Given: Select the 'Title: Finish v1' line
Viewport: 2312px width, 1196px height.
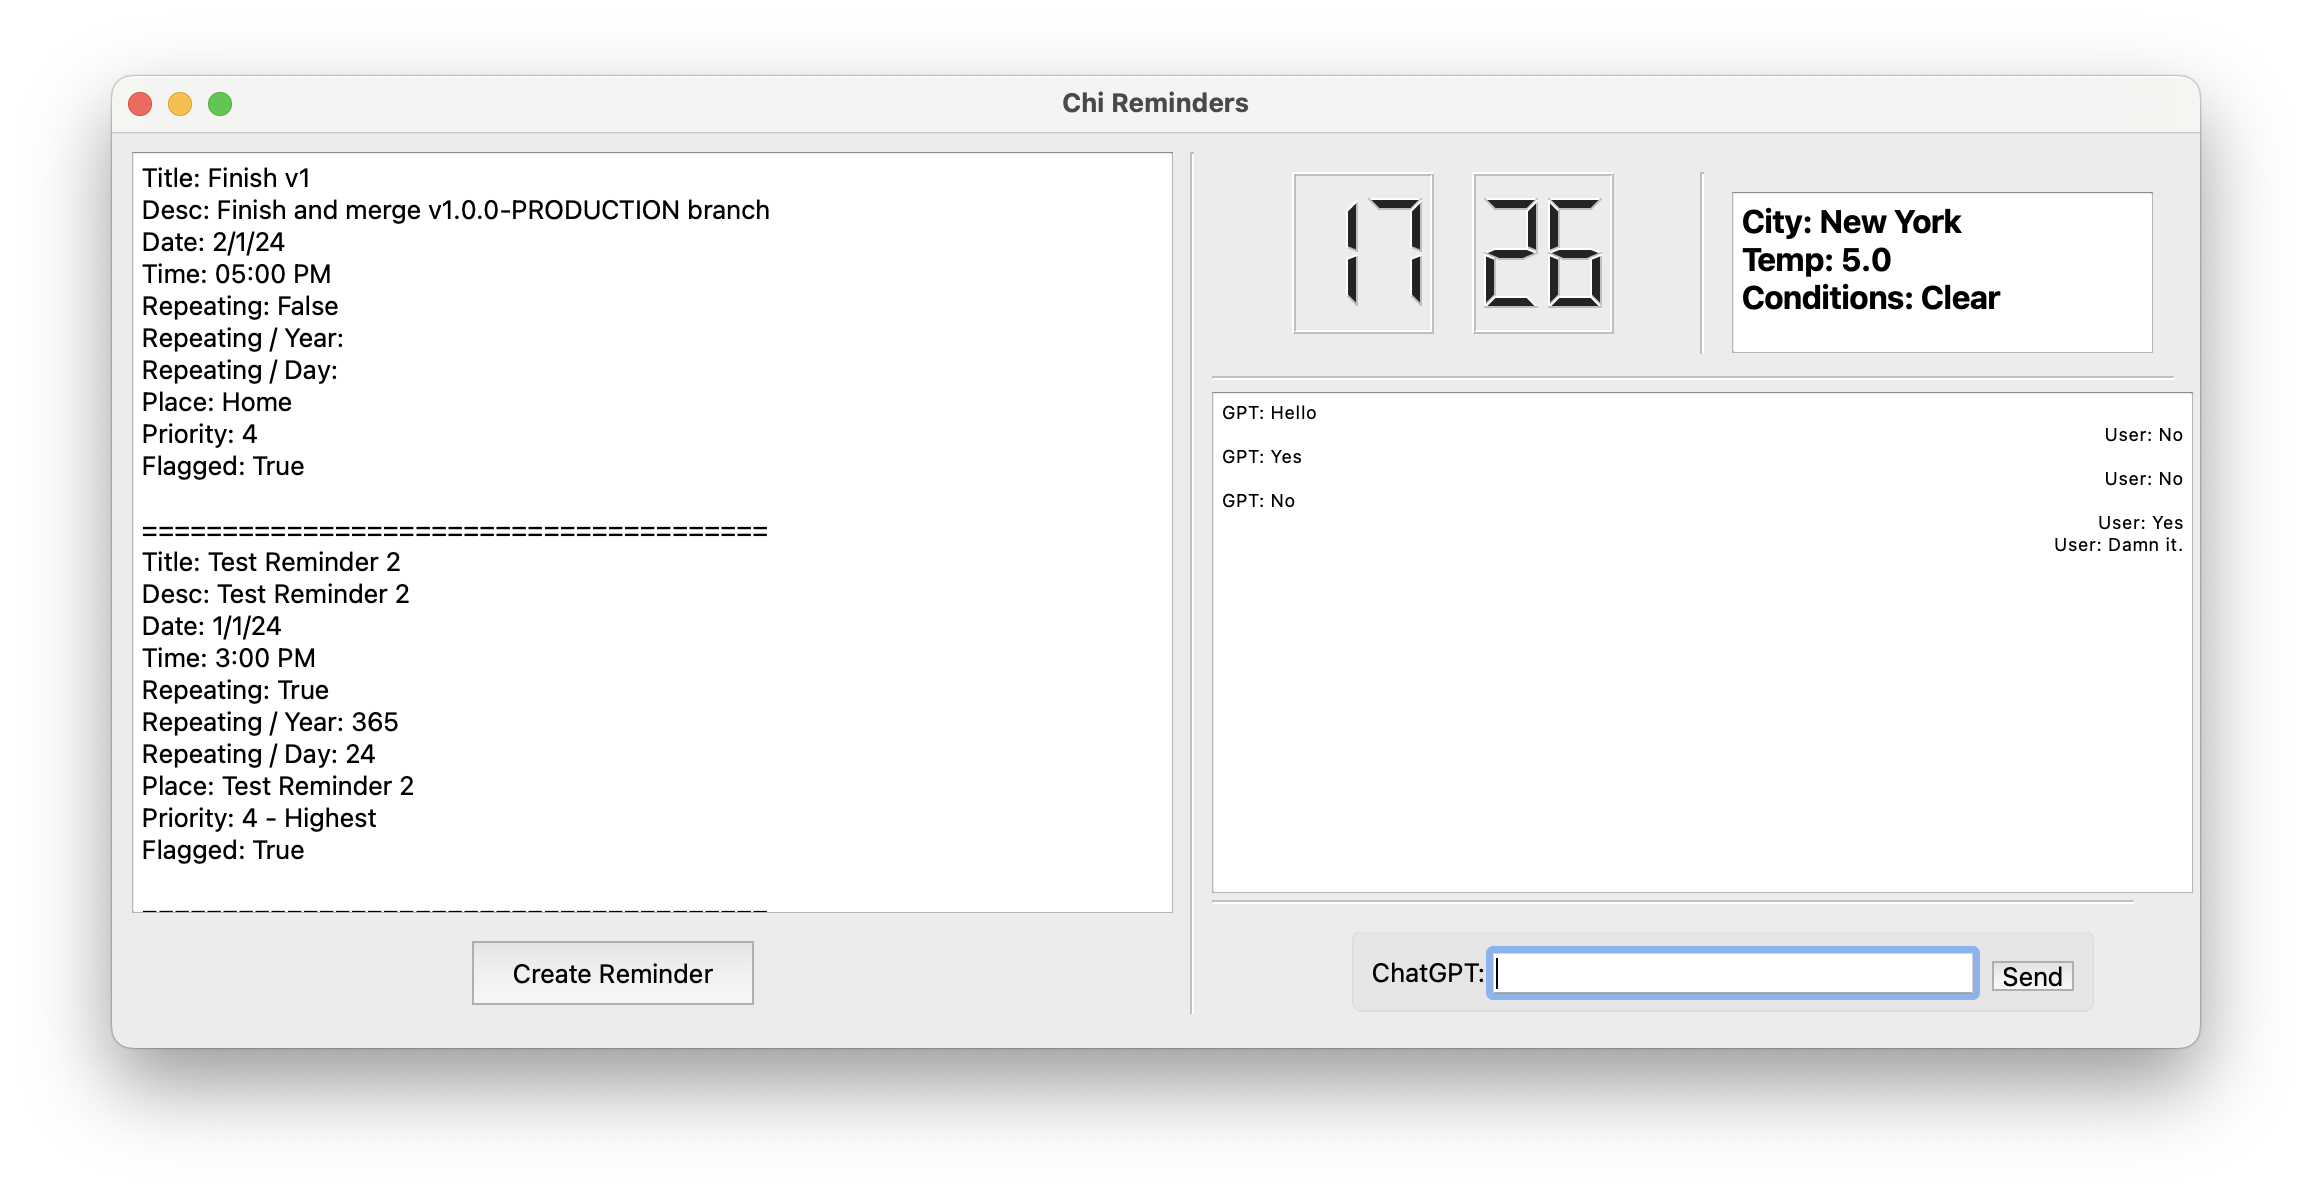Looking at the screenshot, I should point(226,178).
